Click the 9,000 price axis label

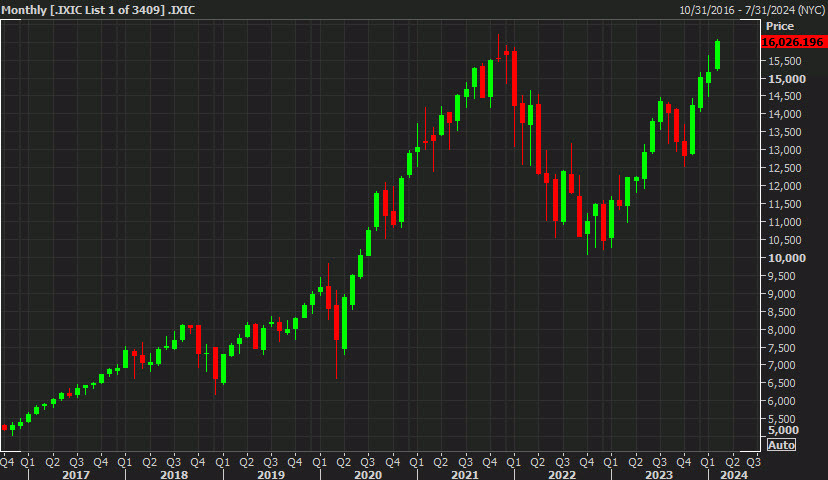point(782,294)
